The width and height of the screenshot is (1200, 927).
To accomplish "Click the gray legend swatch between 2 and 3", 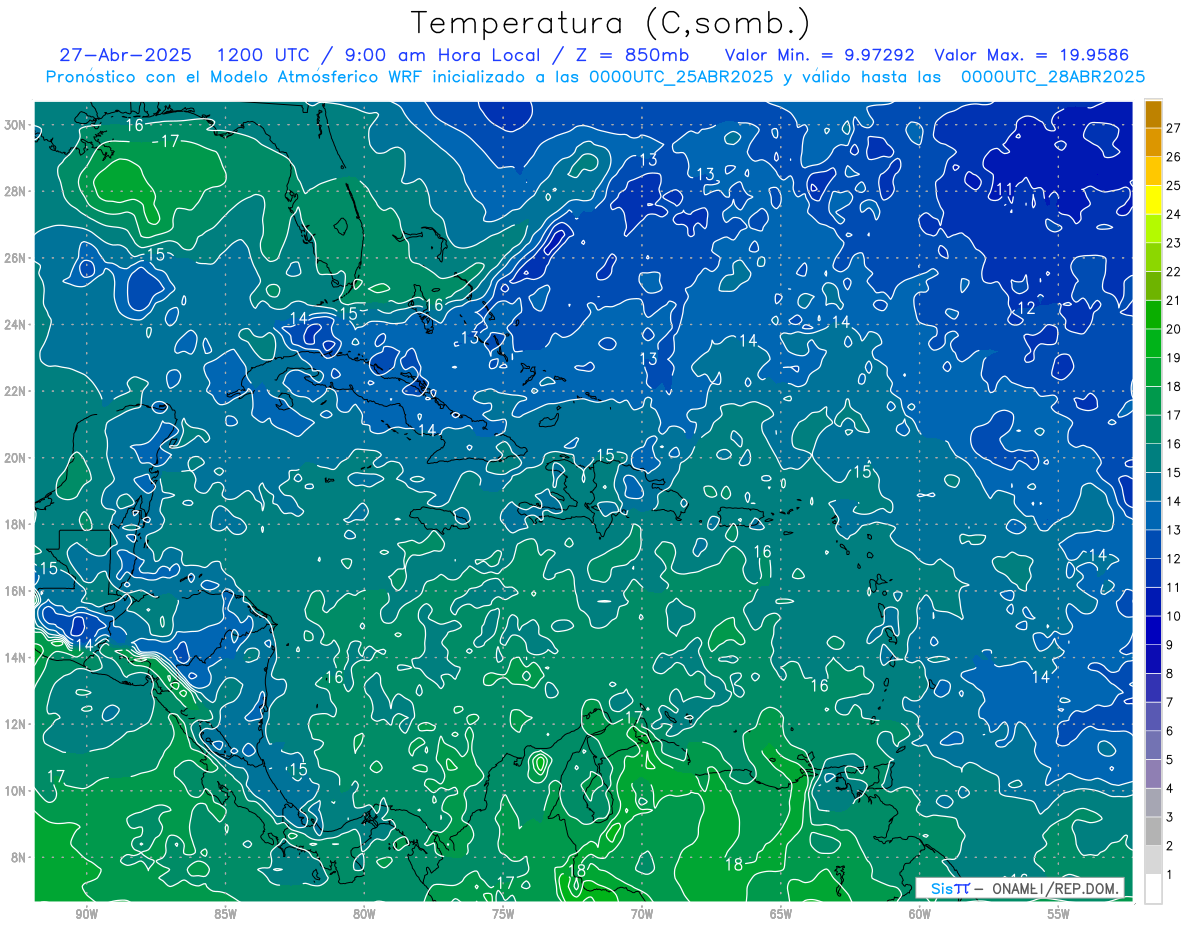I will [1153, 832].
